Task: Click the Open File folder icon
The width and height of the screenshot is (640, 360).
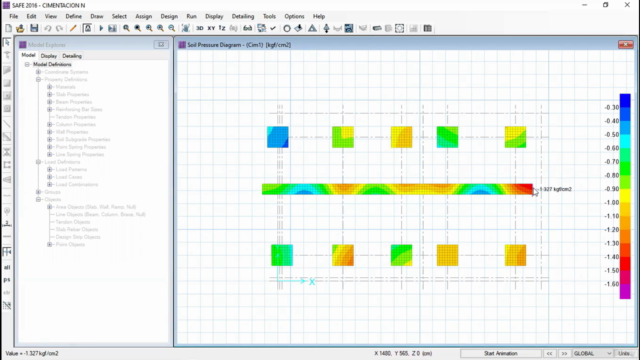Action: click(x=20, y=28)
